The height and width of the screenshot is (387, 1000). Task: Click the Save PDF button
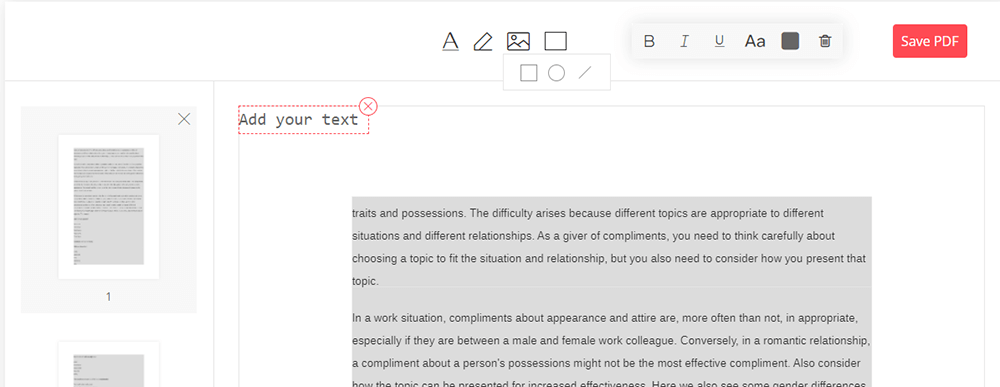pyautogui.click(x=930, y=41)
